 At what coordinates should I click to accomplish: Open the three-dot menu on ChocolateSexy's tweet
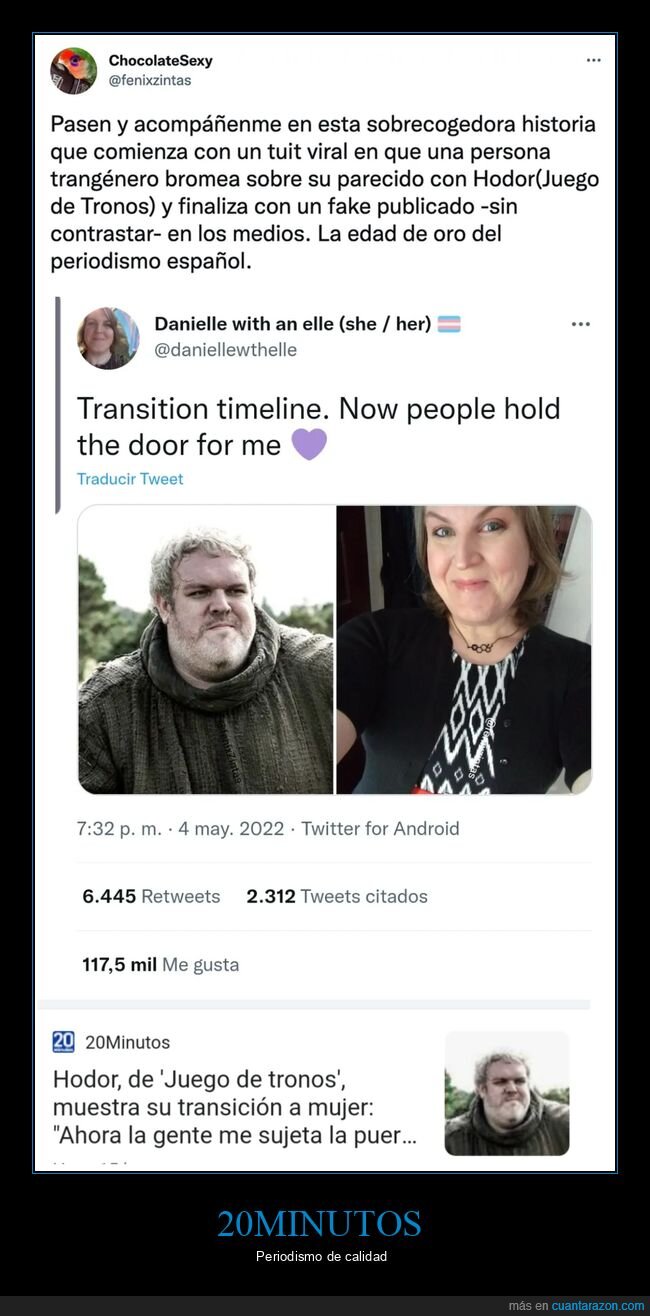593,60
